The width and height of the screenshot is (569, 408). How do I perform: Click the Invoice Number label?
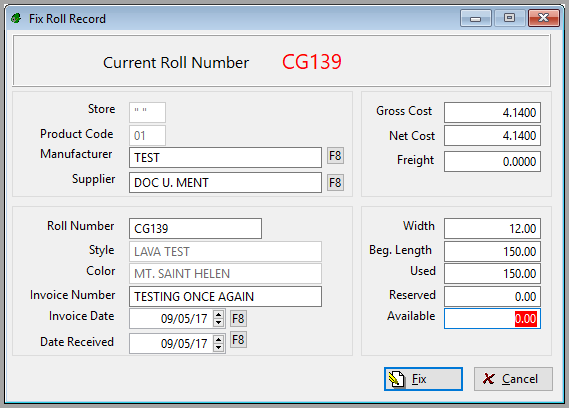coord(73,295)
